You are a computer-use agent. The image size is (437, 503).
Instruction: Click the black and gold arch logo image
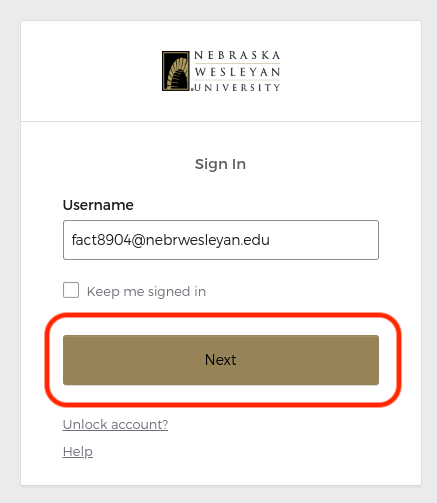176,71
